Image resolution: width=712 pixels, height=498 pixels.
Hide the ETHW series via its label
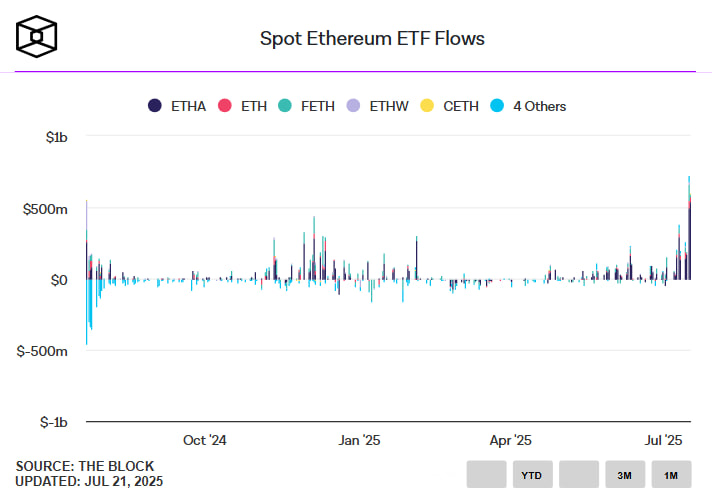point(389,106)
